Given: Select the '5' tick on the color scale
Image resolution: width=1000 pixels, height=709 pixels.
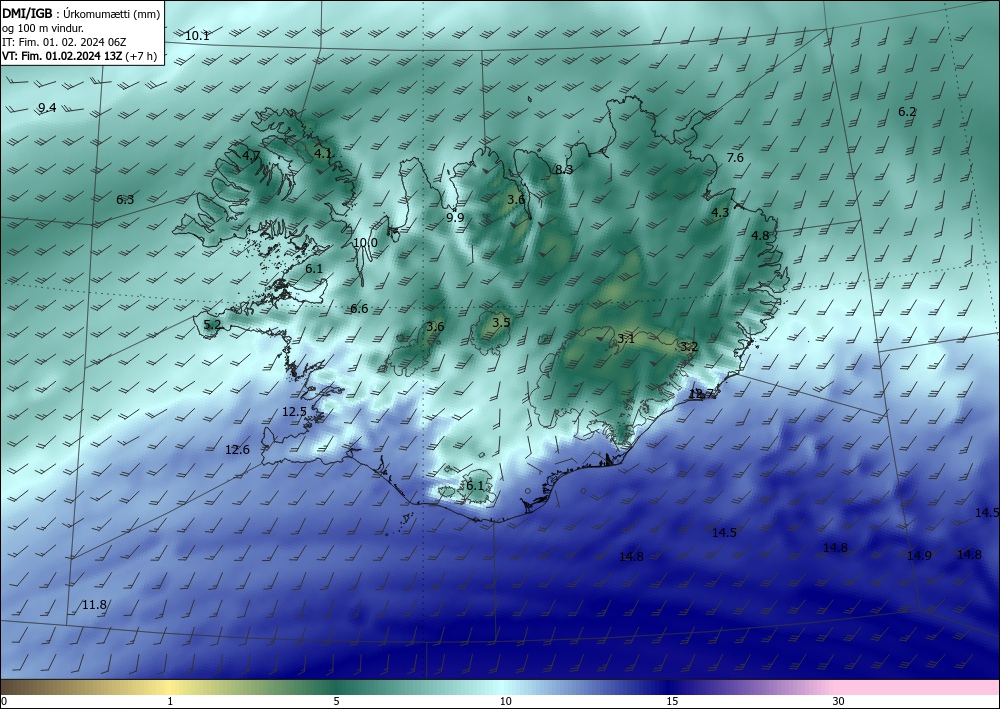Looking at the screenshot, I should (x=336, y=701).
